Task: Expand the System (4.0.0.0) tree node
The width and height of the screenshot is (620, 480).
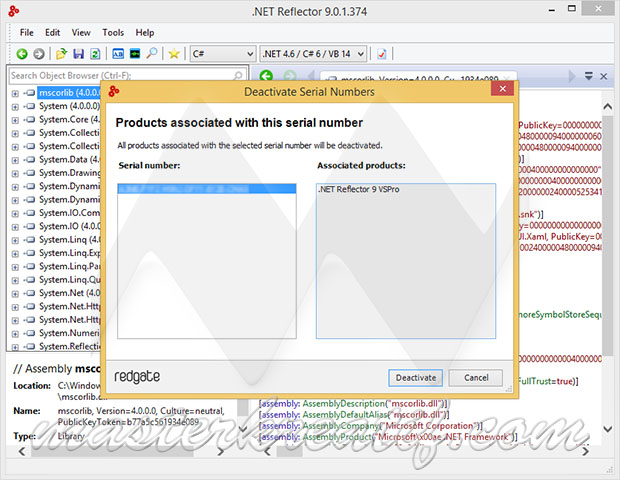Action: 15,107
